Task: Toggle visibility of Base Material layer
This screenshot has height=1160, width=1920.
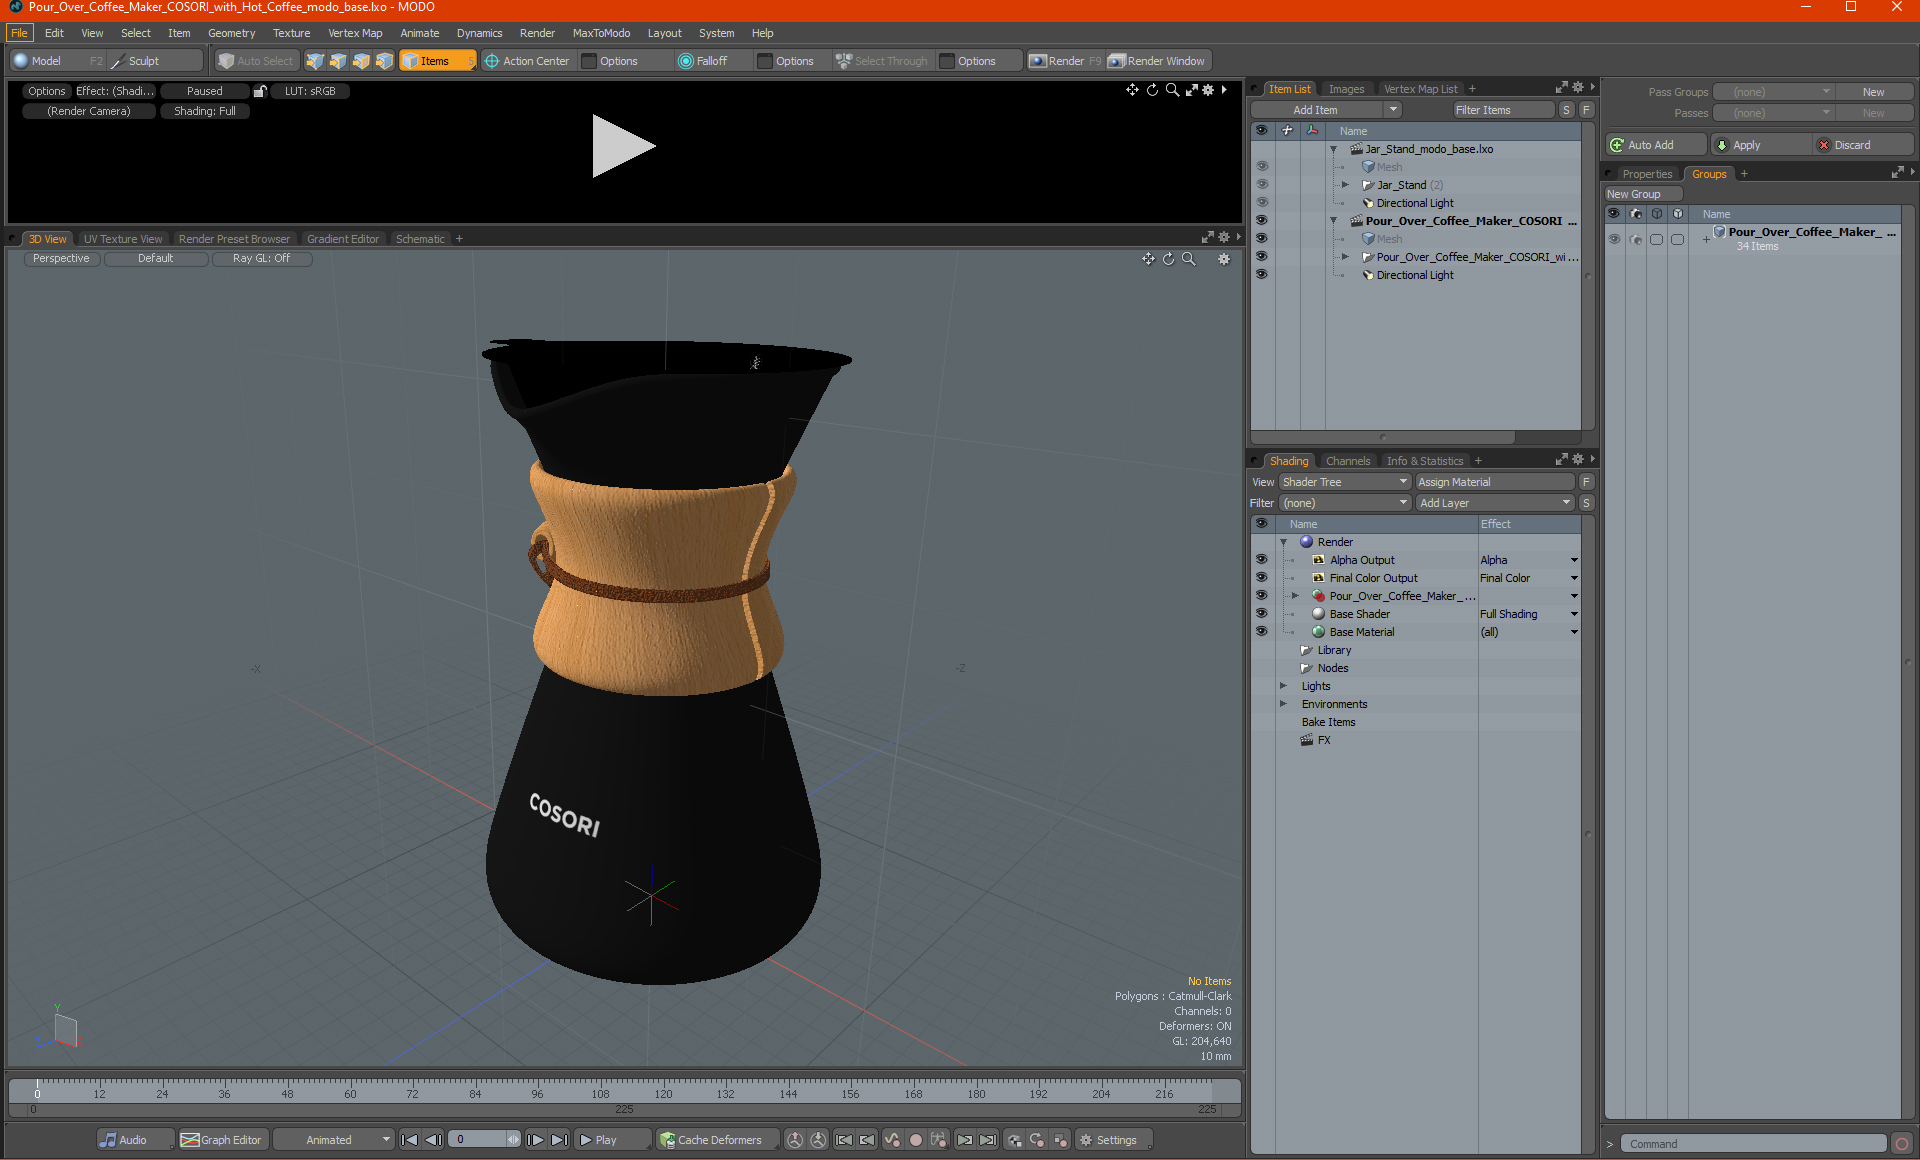Action: [x=1262, y=632]
